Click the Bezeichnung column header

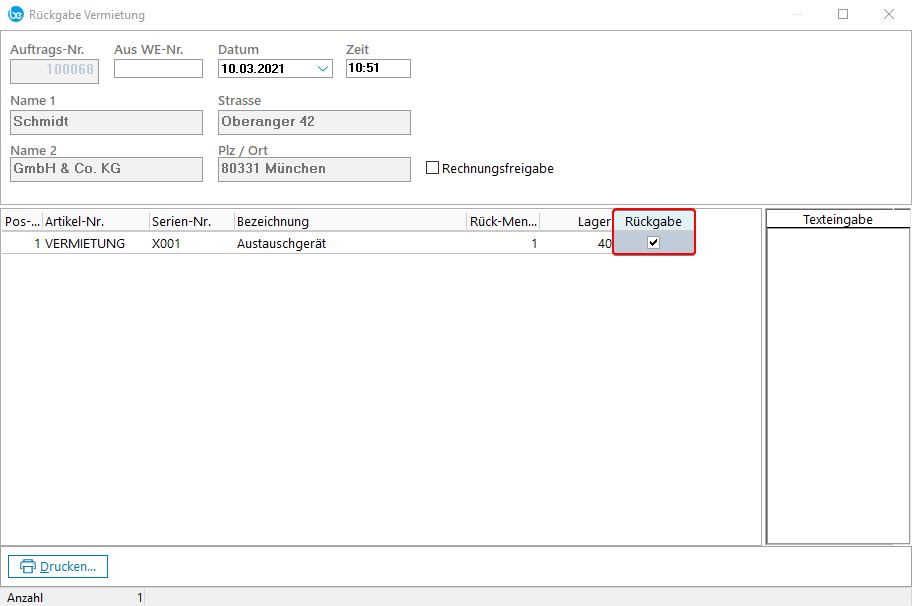coord(349,221)
